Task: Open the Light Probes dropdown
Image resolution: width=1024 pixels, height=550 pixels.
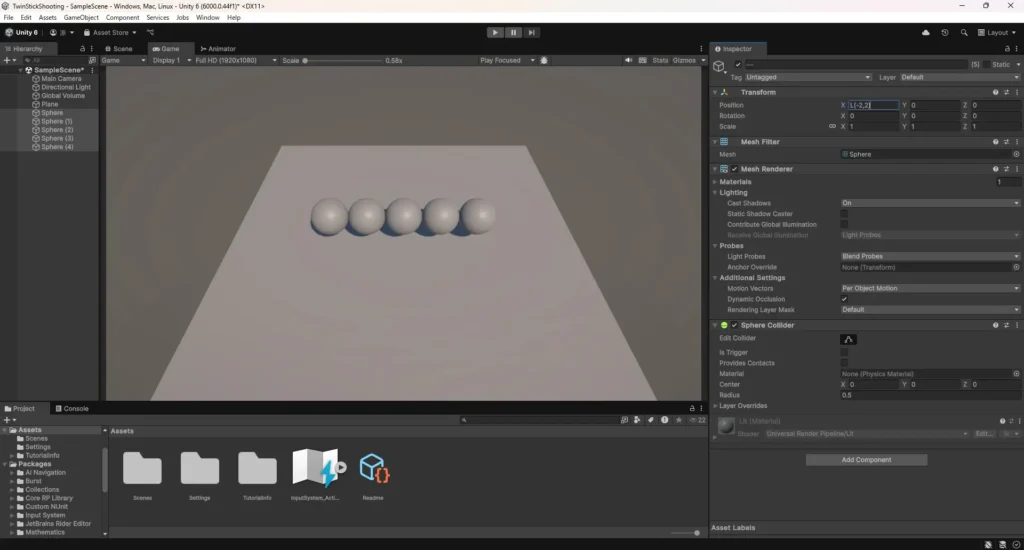Action: tap(930, 256)
